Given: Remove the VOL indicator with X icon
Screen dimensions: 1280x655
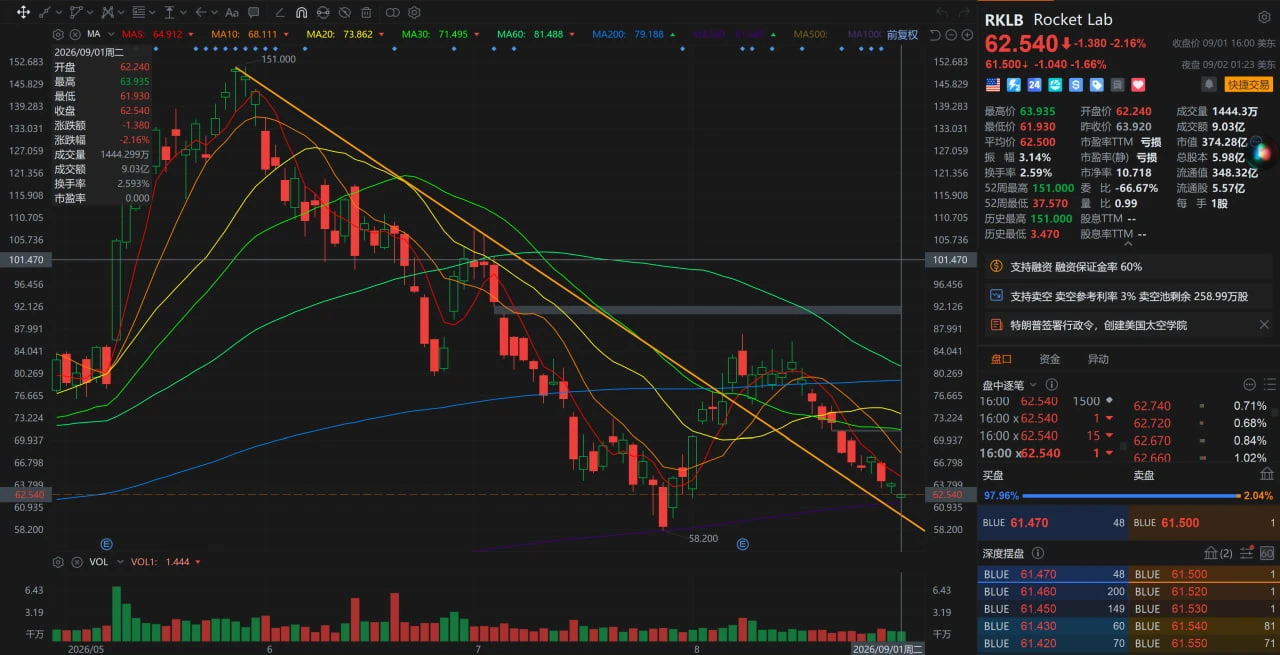Looking at the screenshot, I should (75, 562).
